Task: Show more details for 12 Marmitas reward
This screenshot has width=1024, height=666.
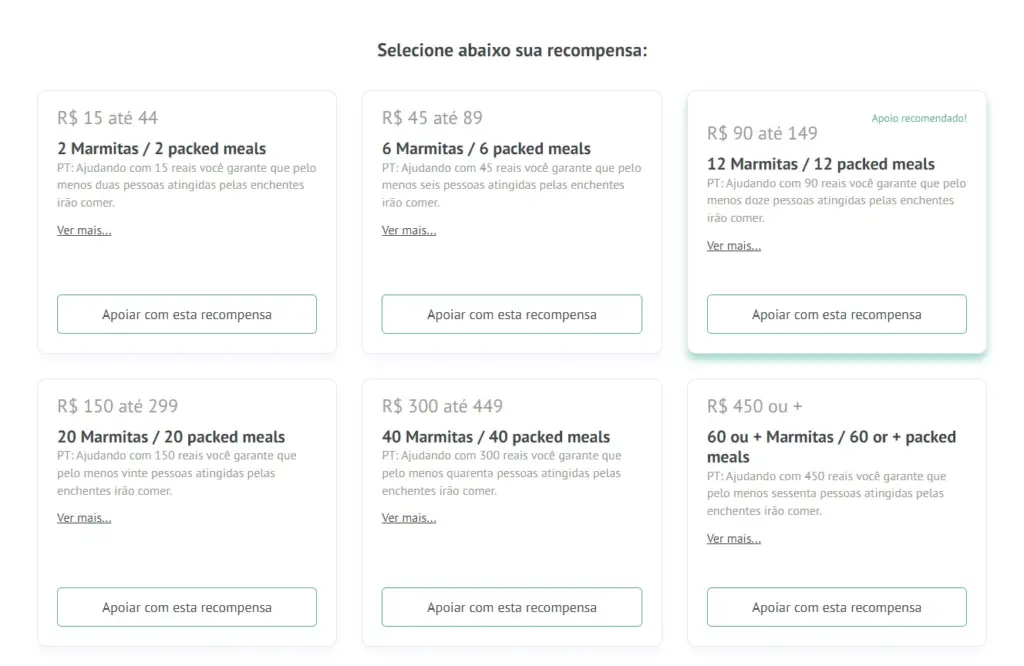Action: (734, 246)
